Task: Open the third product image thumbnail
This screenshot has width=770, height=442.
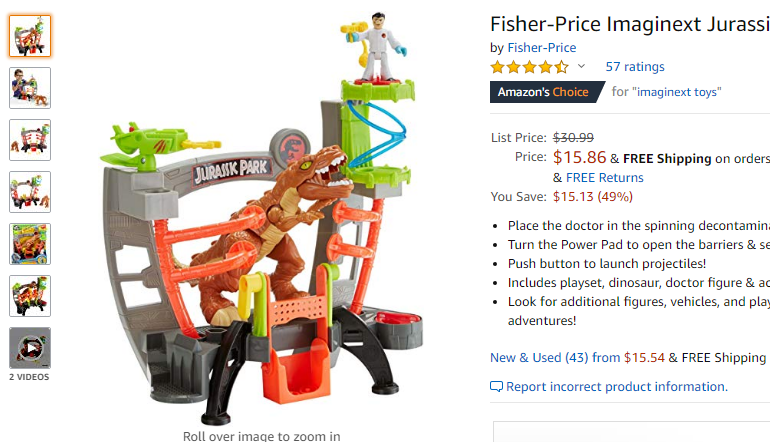Action: (30, 140)
